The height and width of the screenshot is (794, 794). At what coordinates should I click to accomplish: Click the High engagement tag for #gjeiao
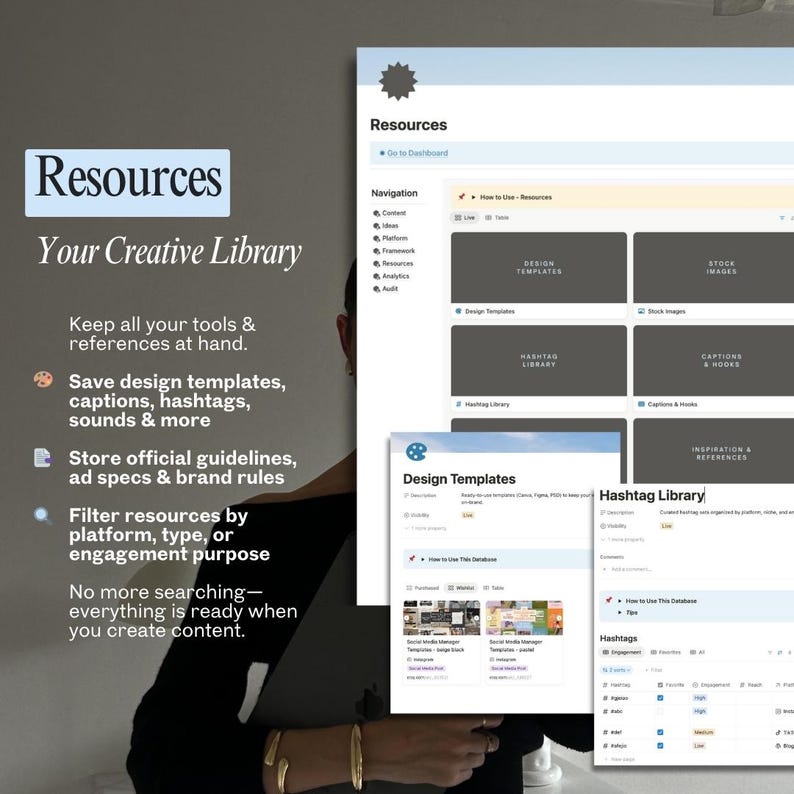[700, 698]
